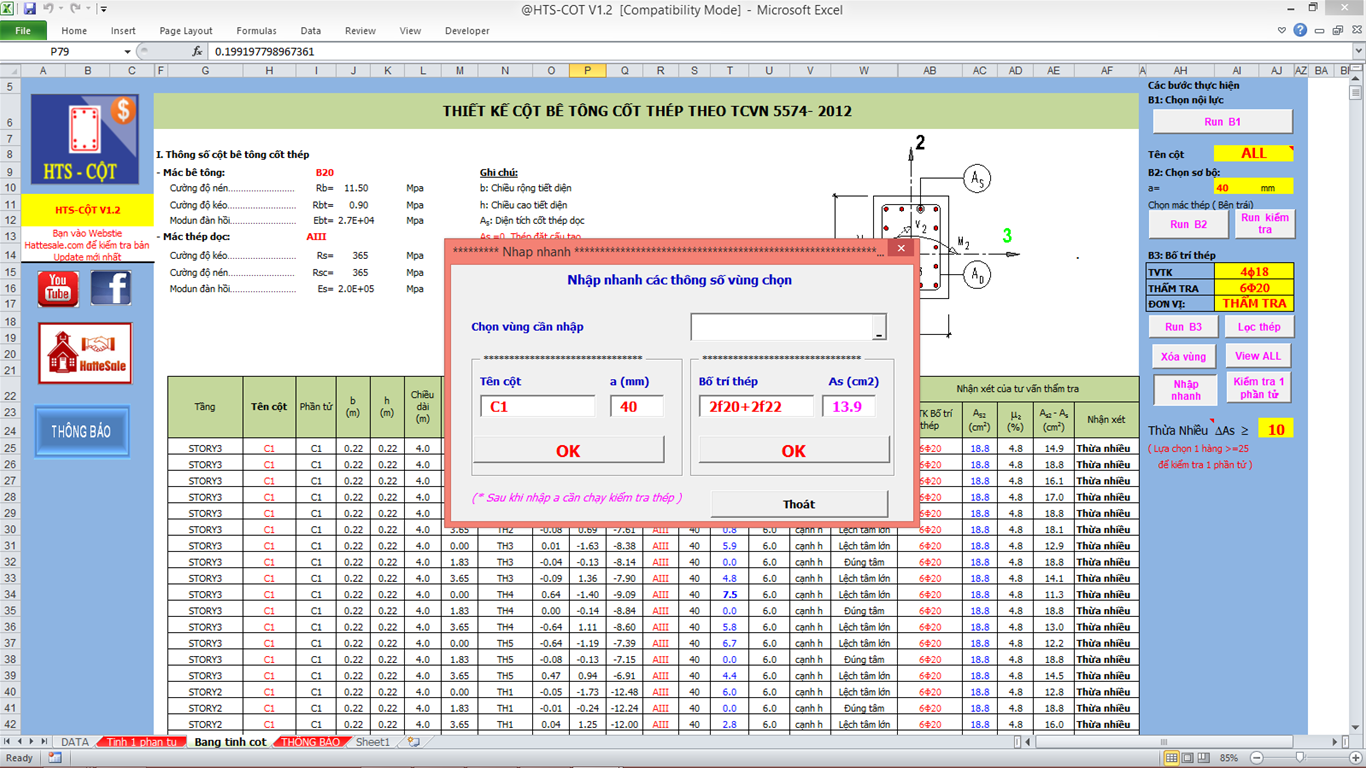Minimize the ribbon with the caret icon

[x=1281, y=31]
